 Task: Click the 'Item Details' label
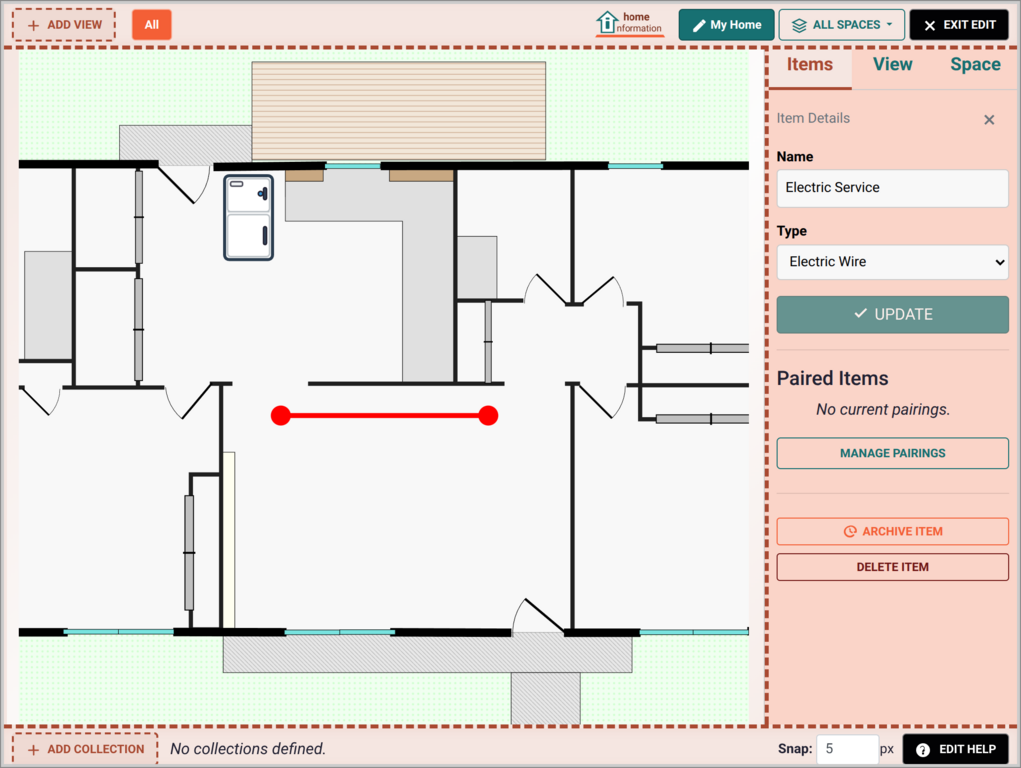click(813, 119)
